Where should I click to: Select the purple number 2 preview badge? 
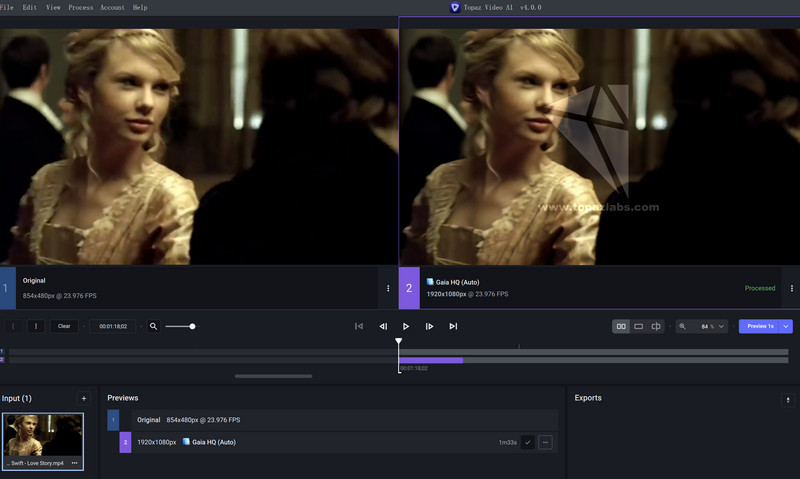coord(126,442)
